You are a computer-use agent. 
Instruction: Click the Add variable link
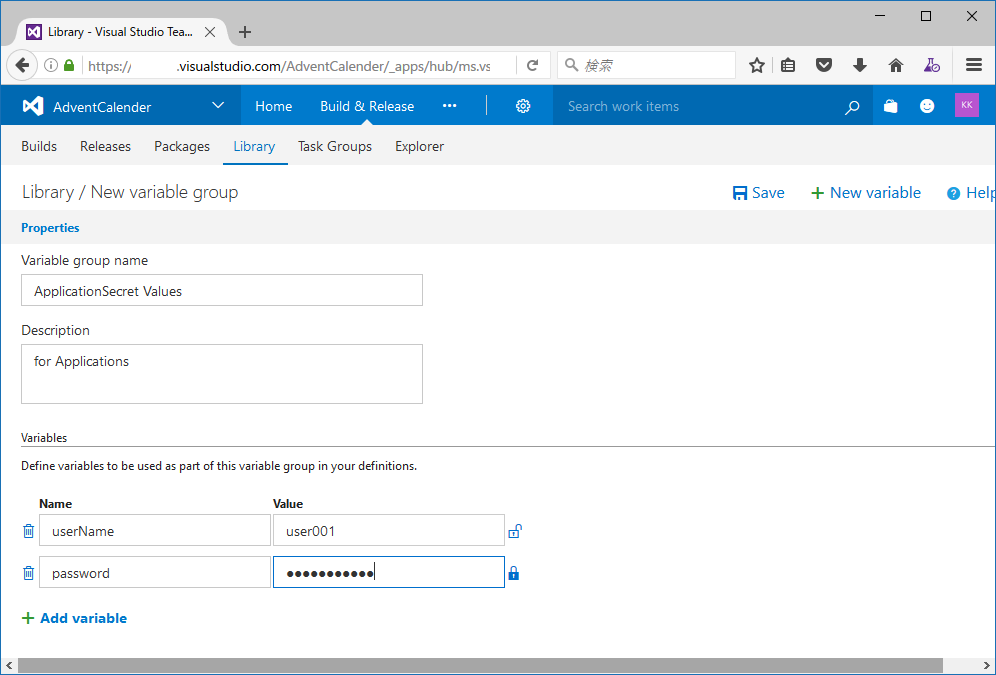(74, 618)
